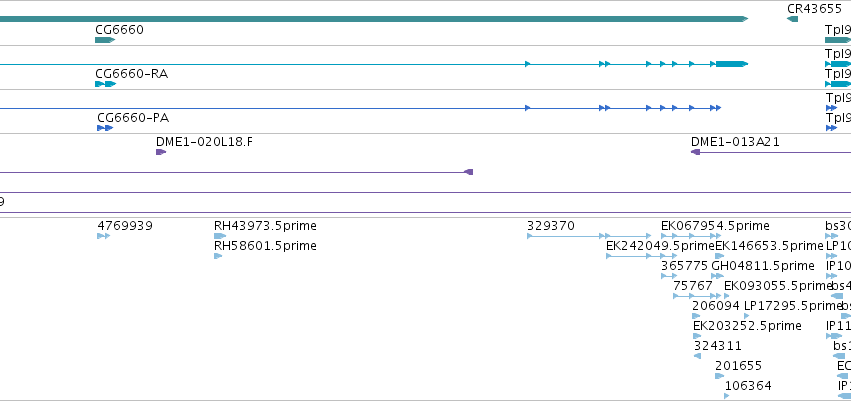Click the glyph under 201655

click(720, 377)
